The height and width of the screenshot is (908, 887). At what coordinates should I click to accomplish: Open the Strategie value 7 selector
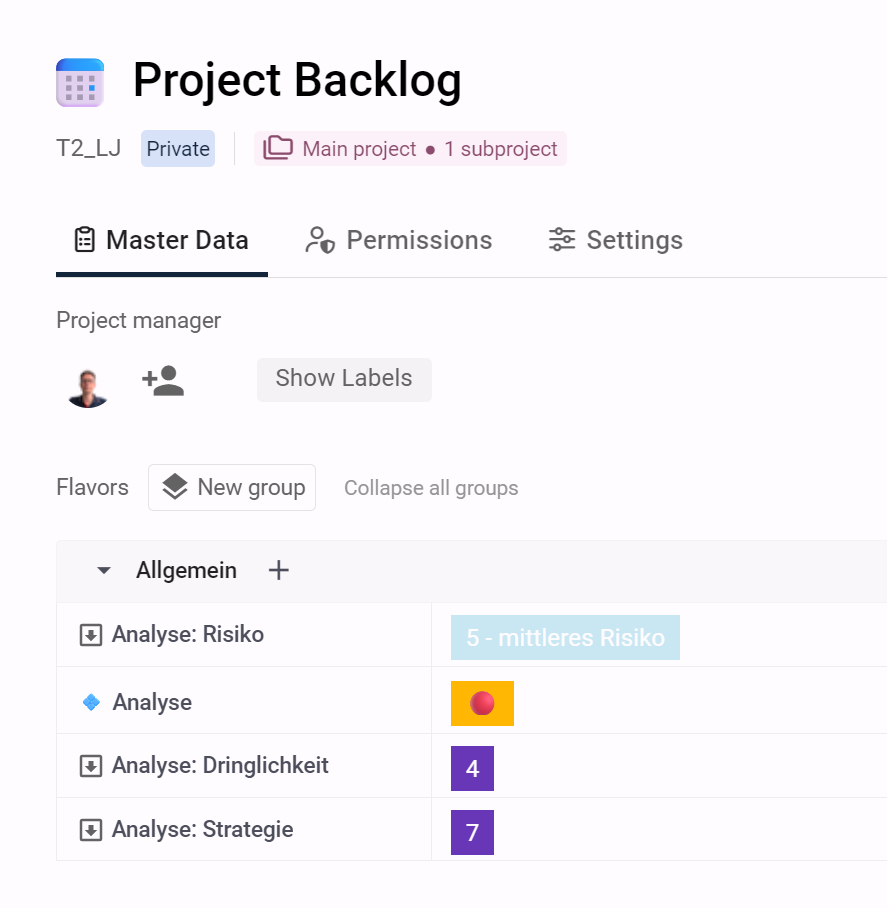[x=472, y=832]
